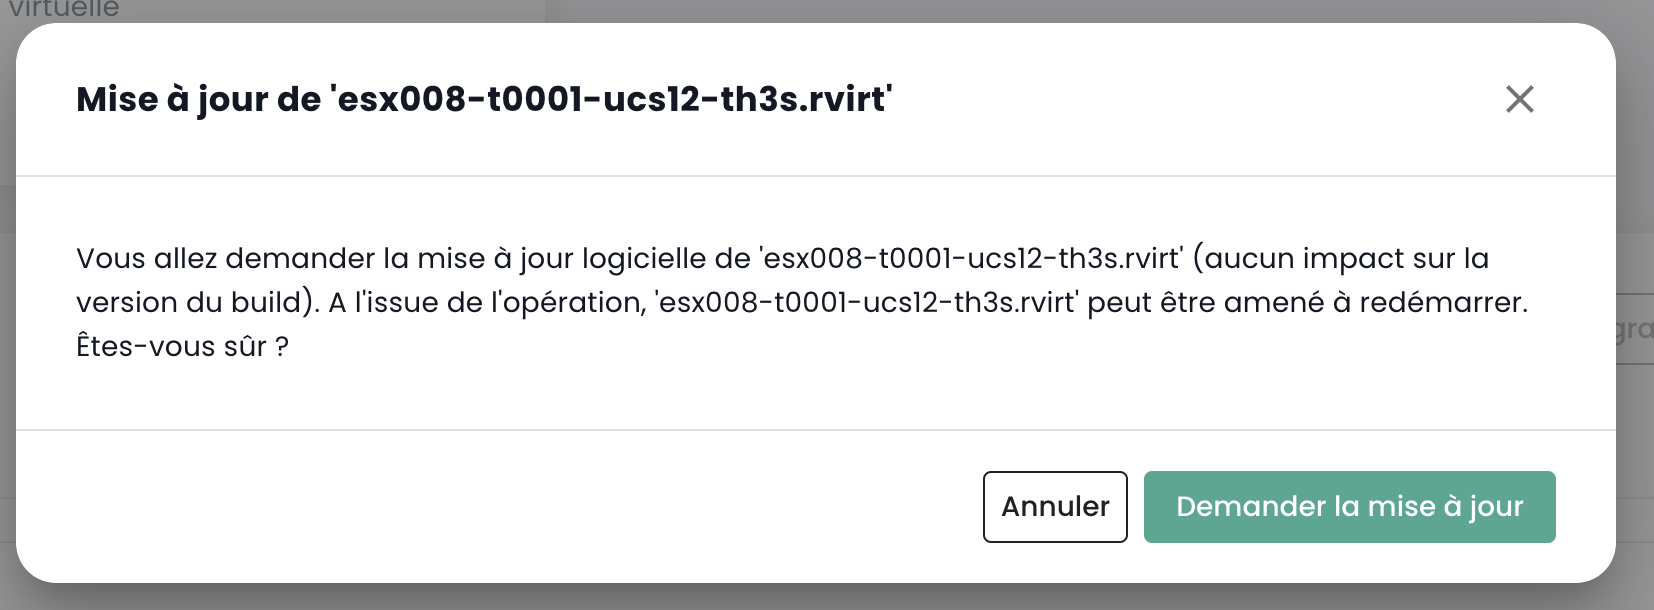Click the dialog title 'Mise à jour de'
Viewport: 1654px width, 610px height.
click(x=198, y=99)
